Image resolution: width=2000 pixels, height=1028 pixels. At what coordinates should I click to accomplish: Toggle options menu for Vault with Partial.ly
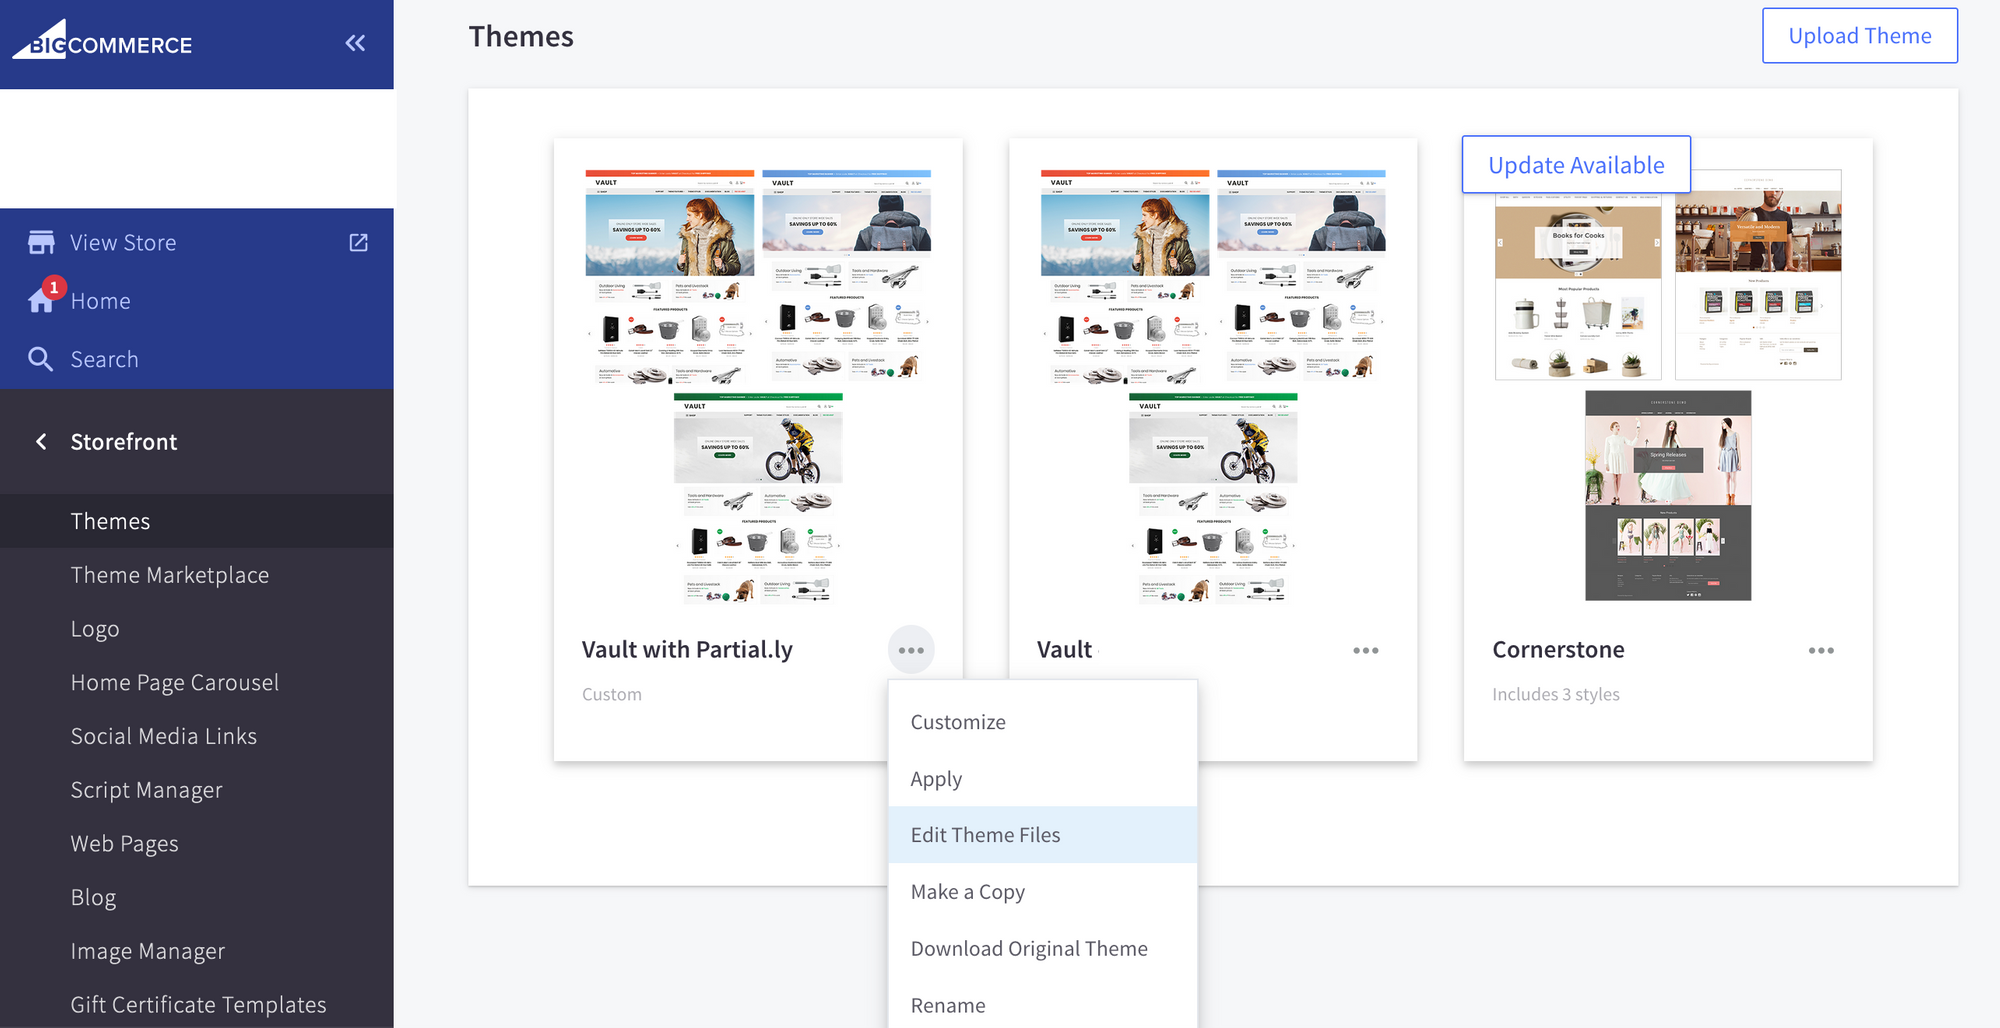[911, 650]
